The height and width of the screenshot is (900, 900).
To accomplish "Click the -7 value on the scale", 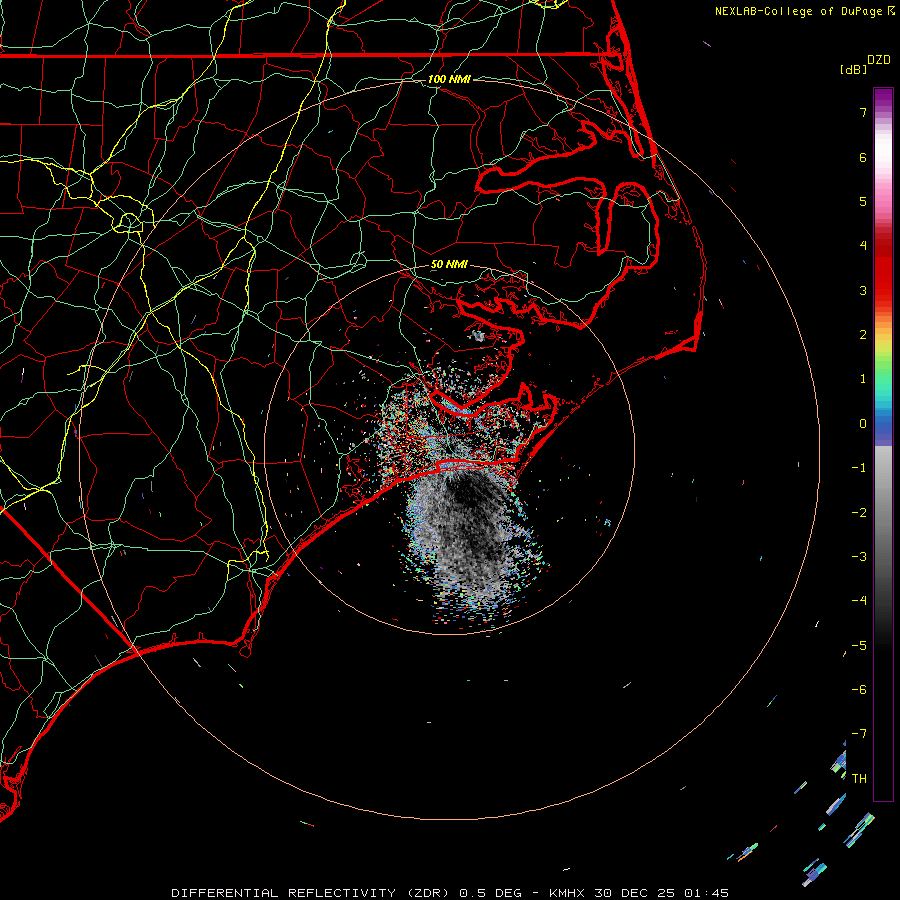I will click(859, 734).
